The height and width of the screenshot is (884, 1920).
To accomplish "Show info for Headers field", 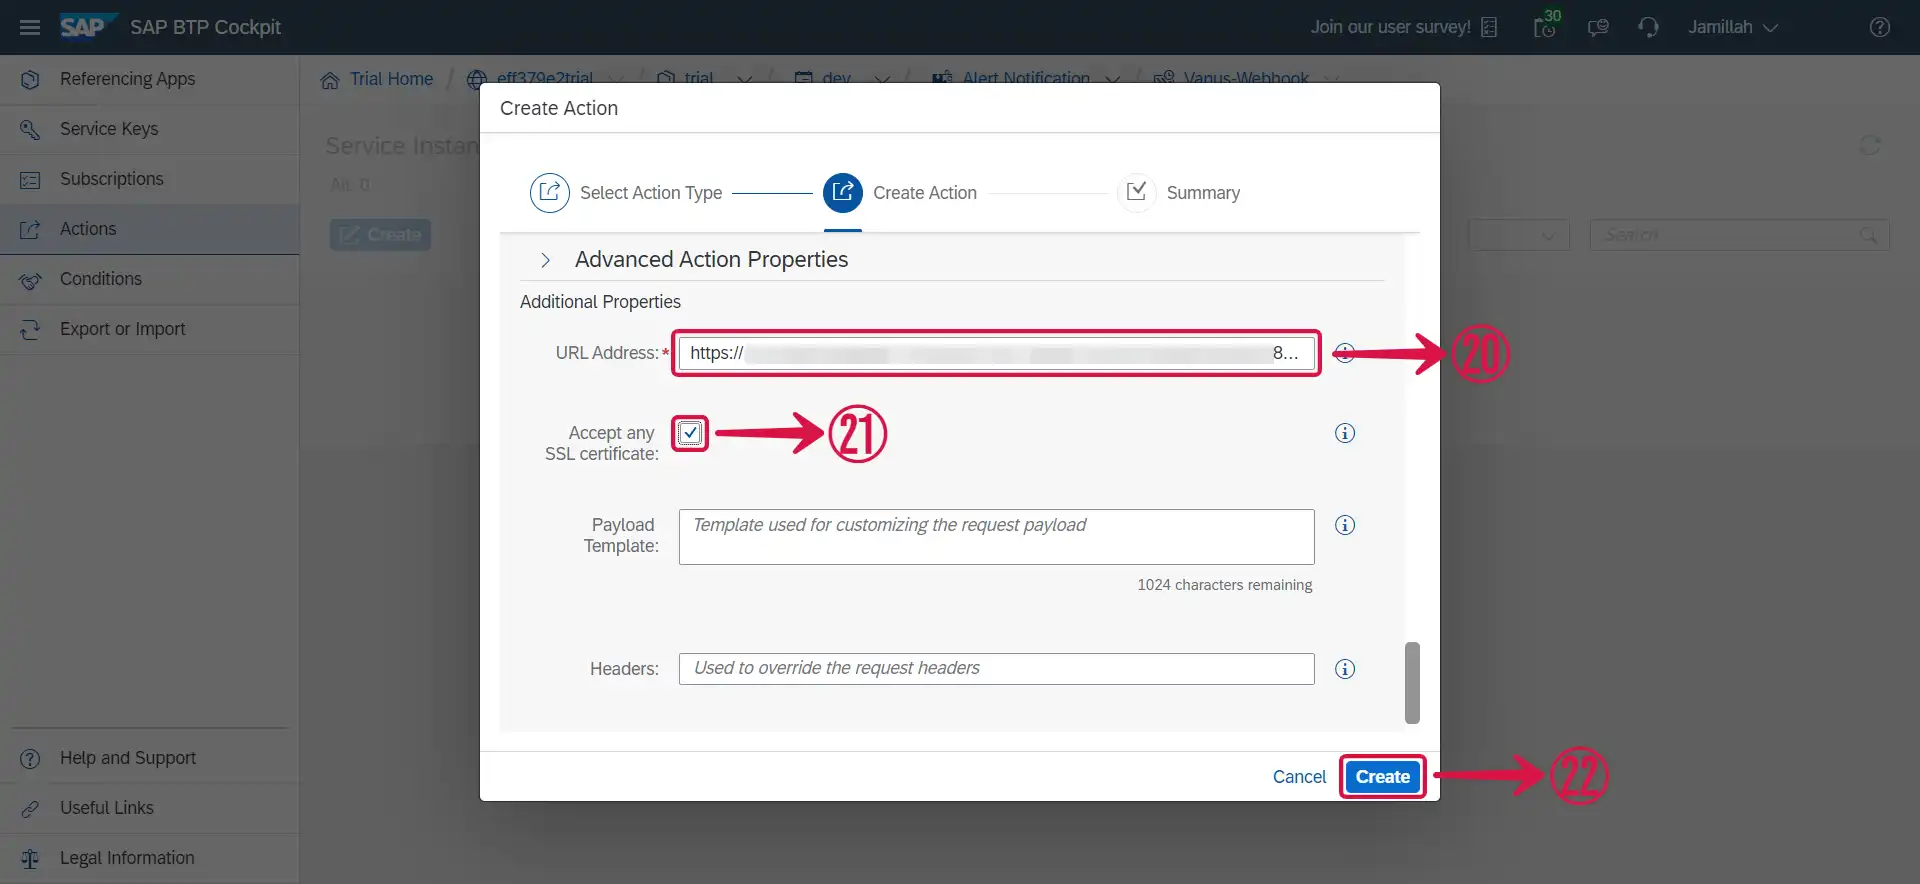I will [x=1345, y=669].
